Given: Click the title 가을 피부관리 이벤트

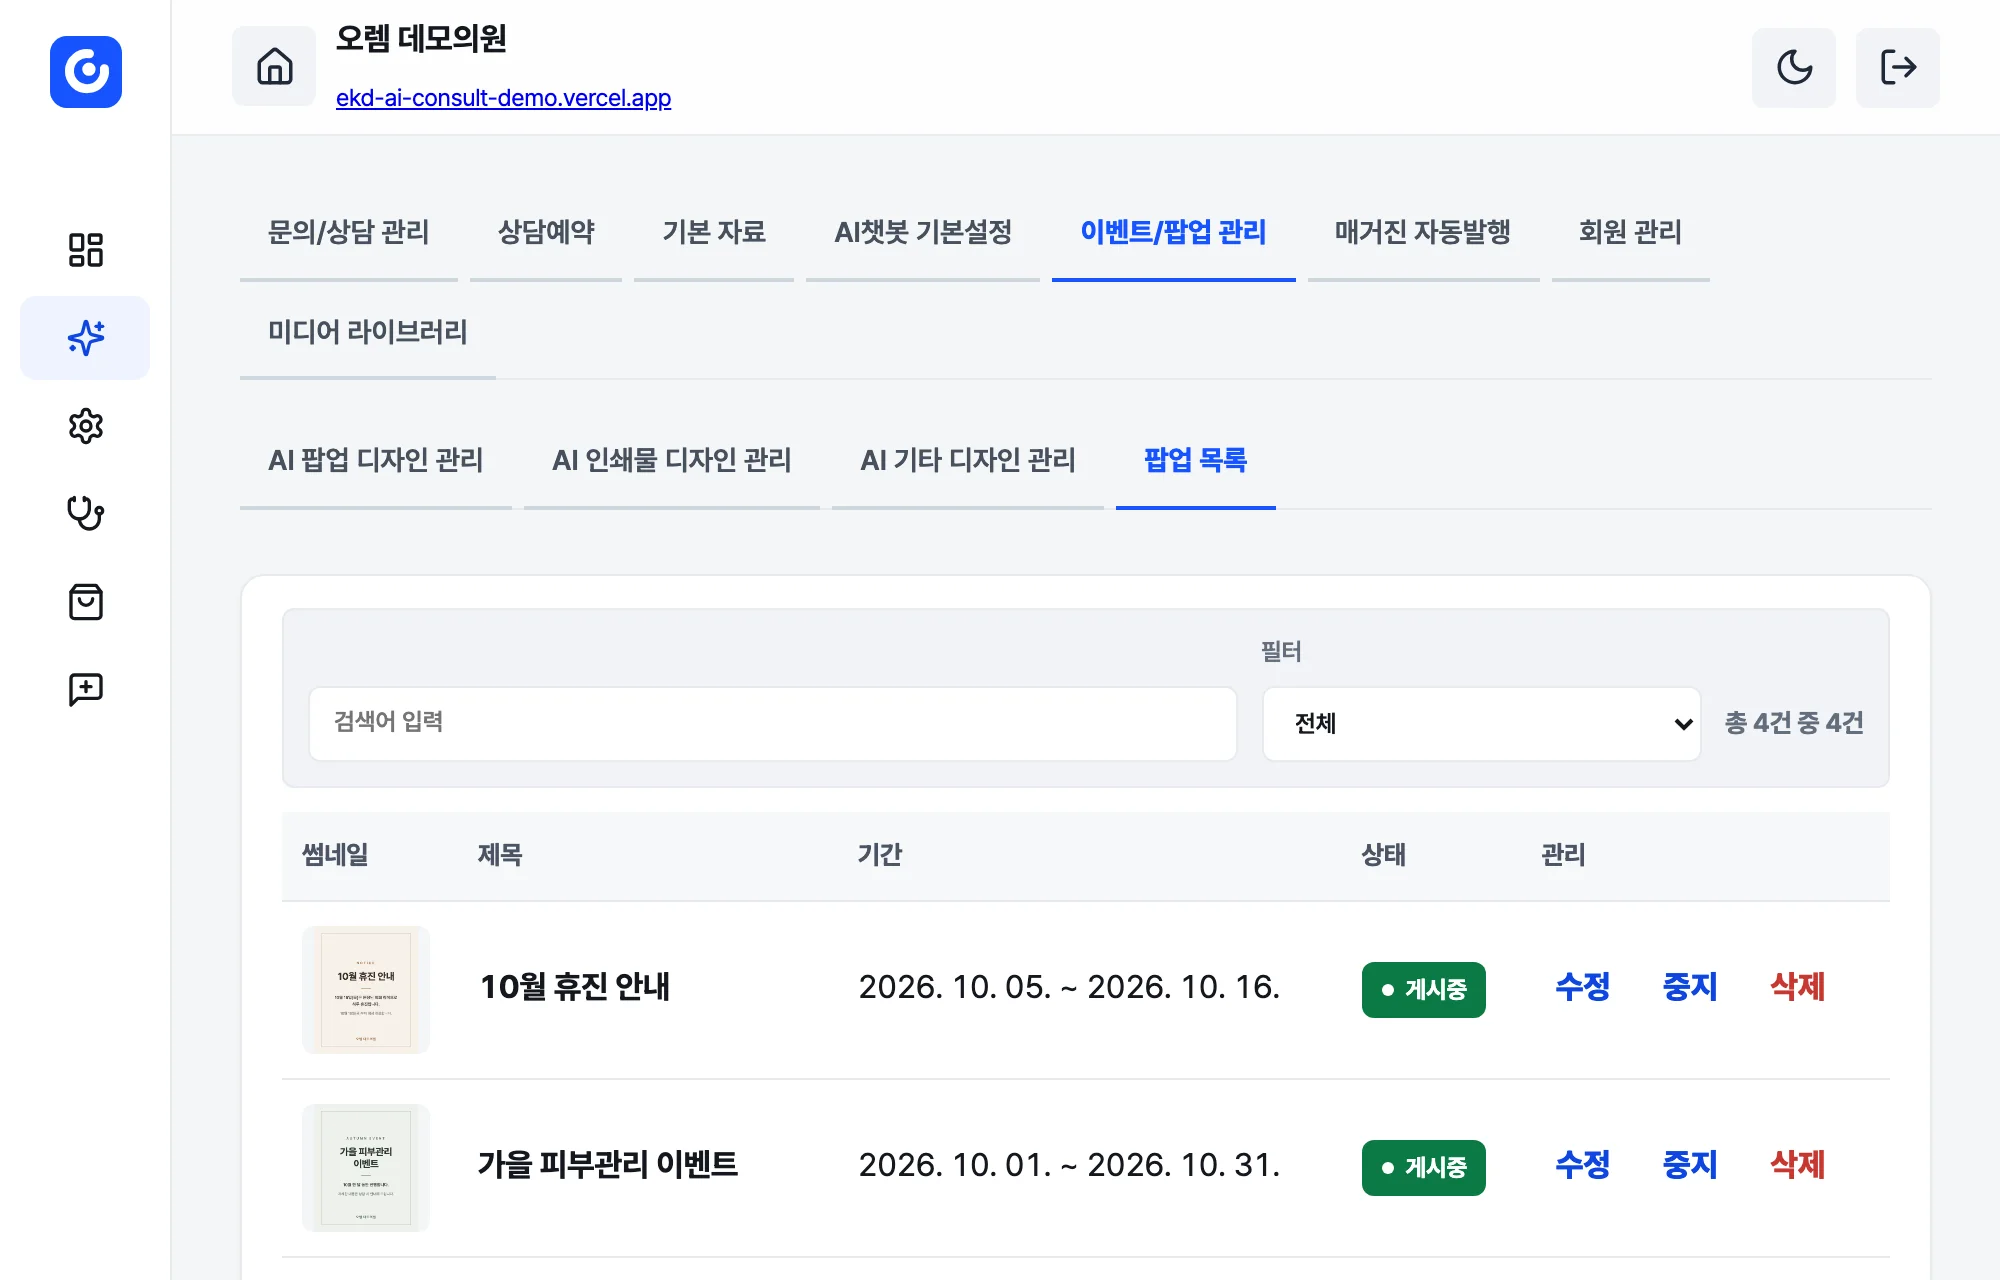Looking at the screenshot, I should (x=608, y=1165).
